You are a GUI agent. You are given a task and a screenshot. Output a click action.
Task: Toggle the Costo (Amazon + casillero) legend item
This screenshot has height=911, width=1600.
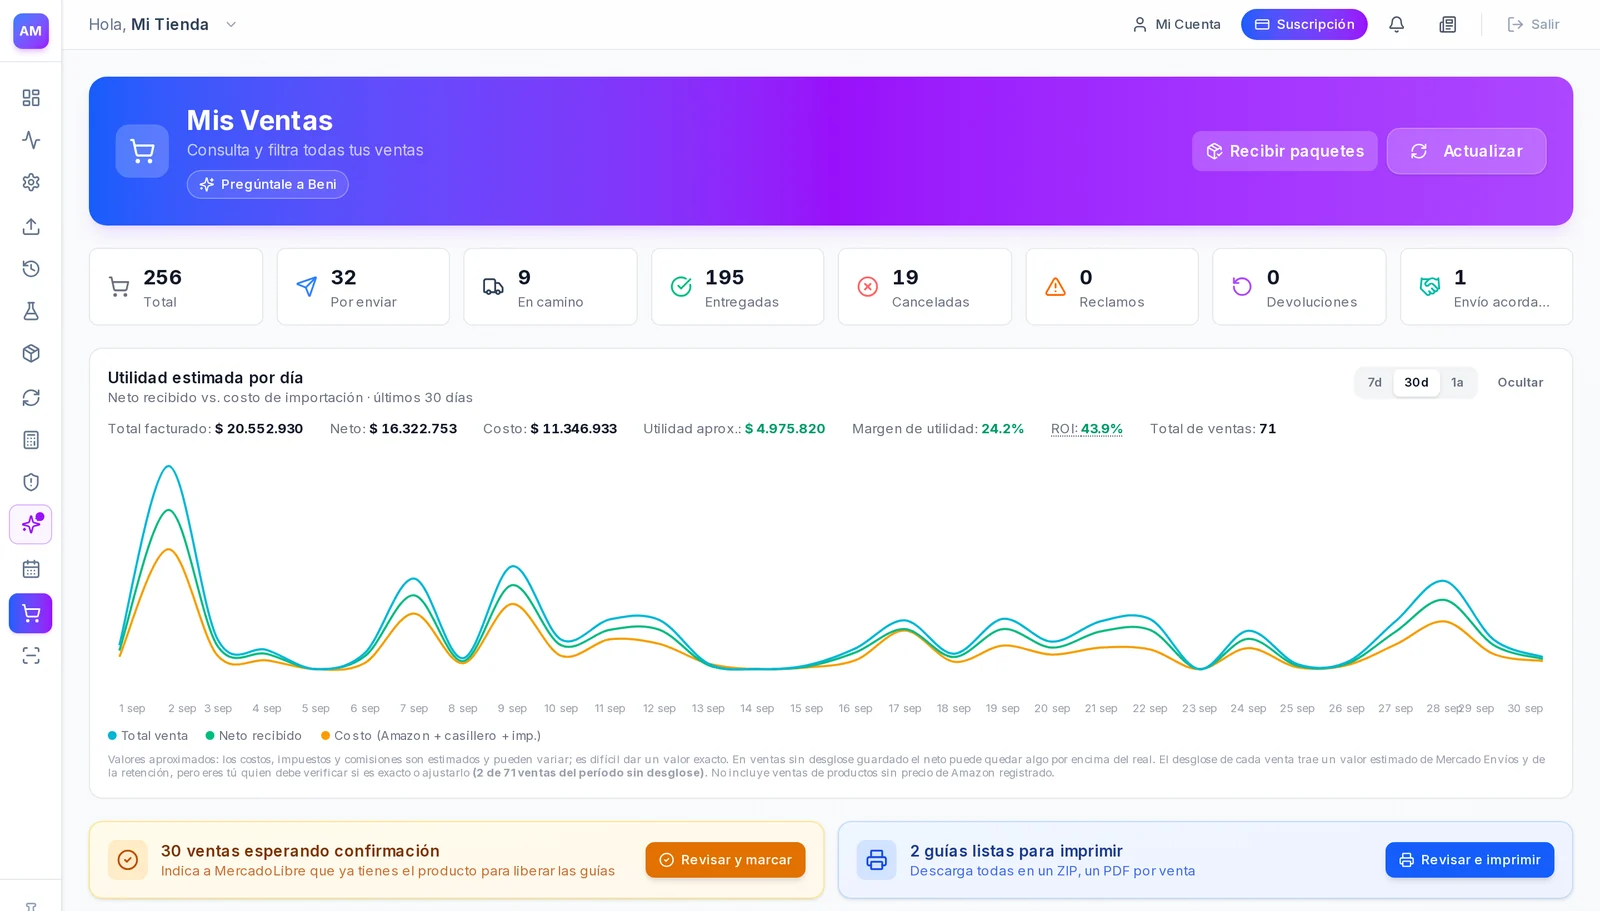point(430,735)
